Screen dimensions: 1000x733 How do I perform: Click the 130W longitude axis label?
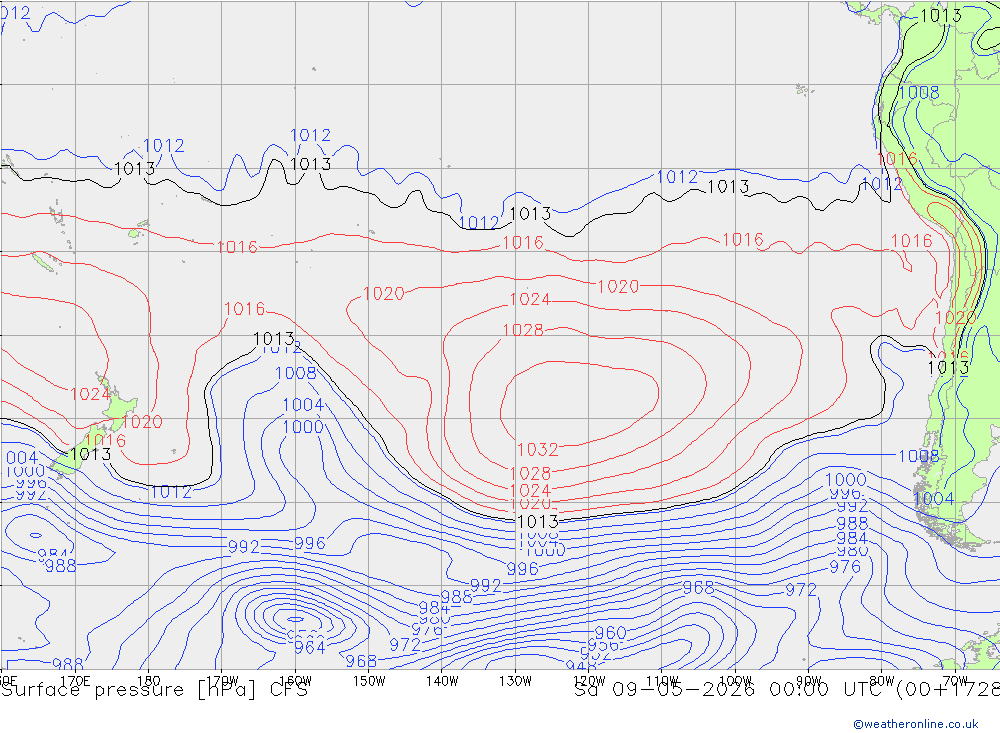515,681
